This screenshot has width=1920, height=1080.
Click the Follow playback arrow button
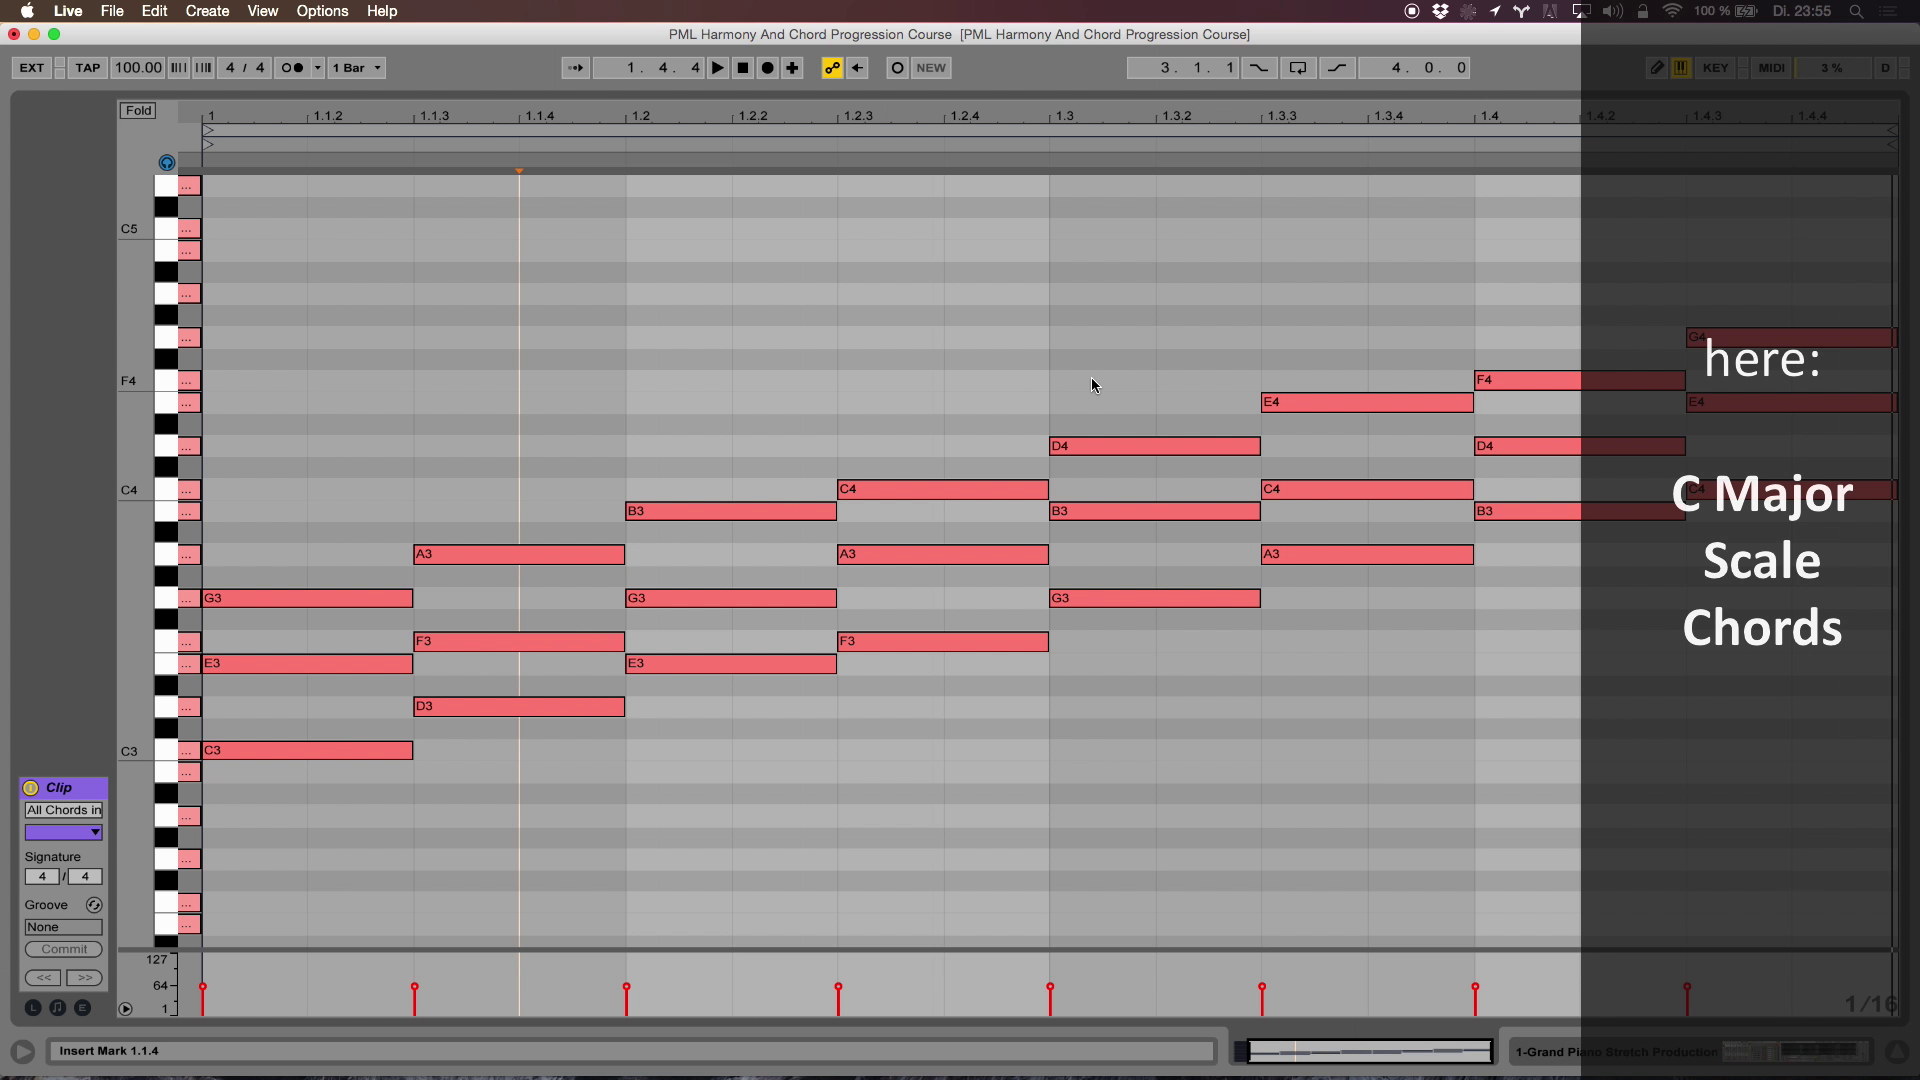pyautogui.click(x=575, y=68)
